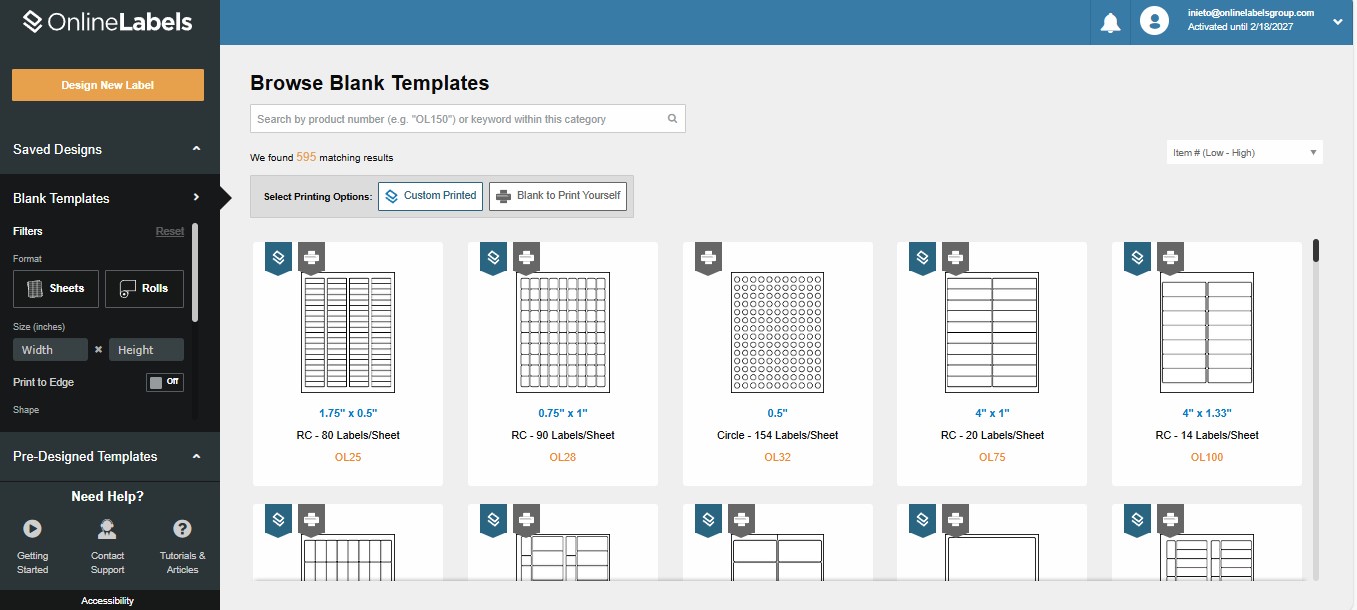
Task: Open Blank Templates menu item
Action: pyautogui.click(x=61, y=198)
